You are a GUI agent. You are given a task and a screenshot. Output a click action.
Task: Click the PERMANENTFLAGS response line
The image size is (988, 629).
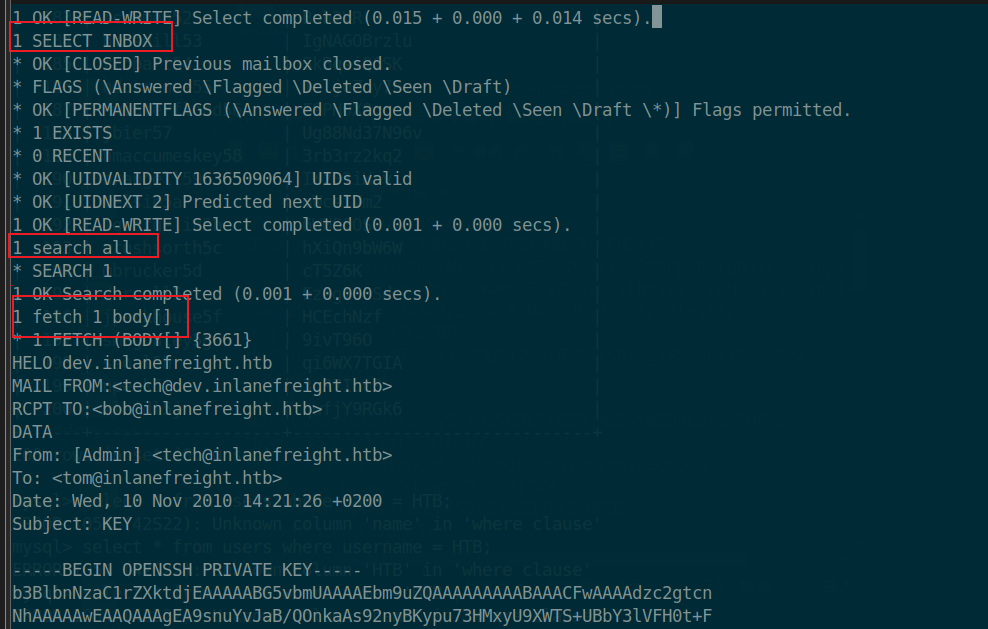(x=432, y=110)
